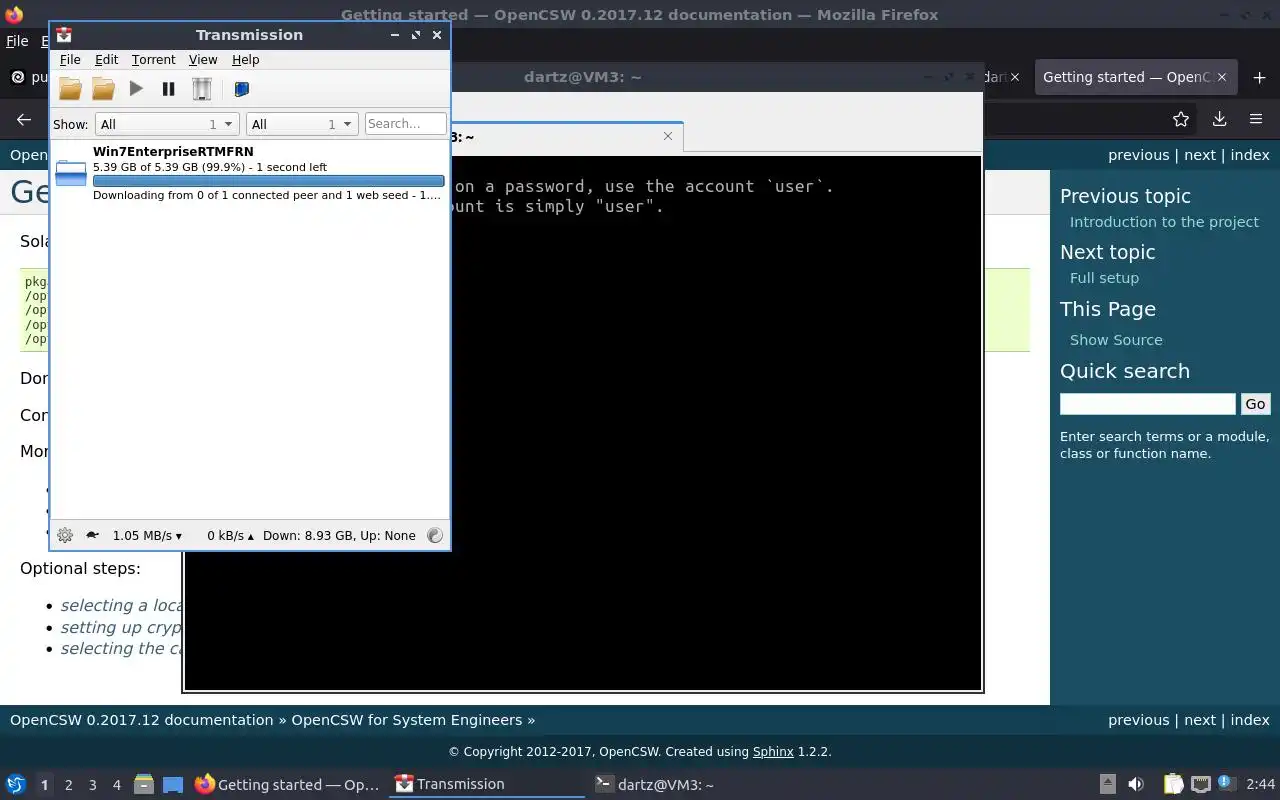Viewport: 1280px width, 800px height.
Task: Click the Transmission torrent Search field
Action: click(x=405, y=124)
